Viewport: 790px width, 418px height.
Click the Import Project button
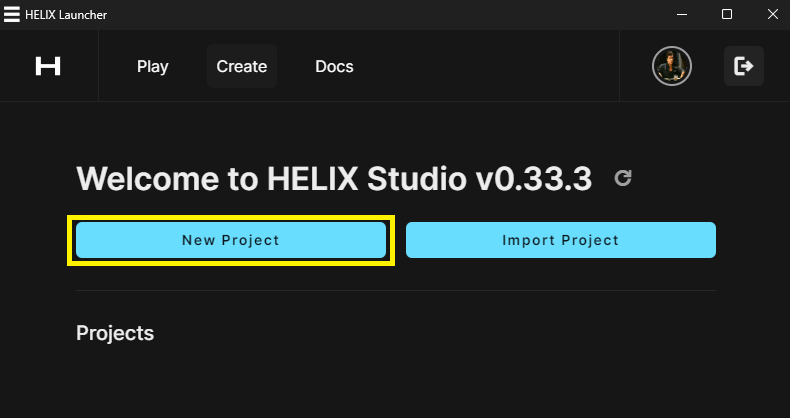560,240
